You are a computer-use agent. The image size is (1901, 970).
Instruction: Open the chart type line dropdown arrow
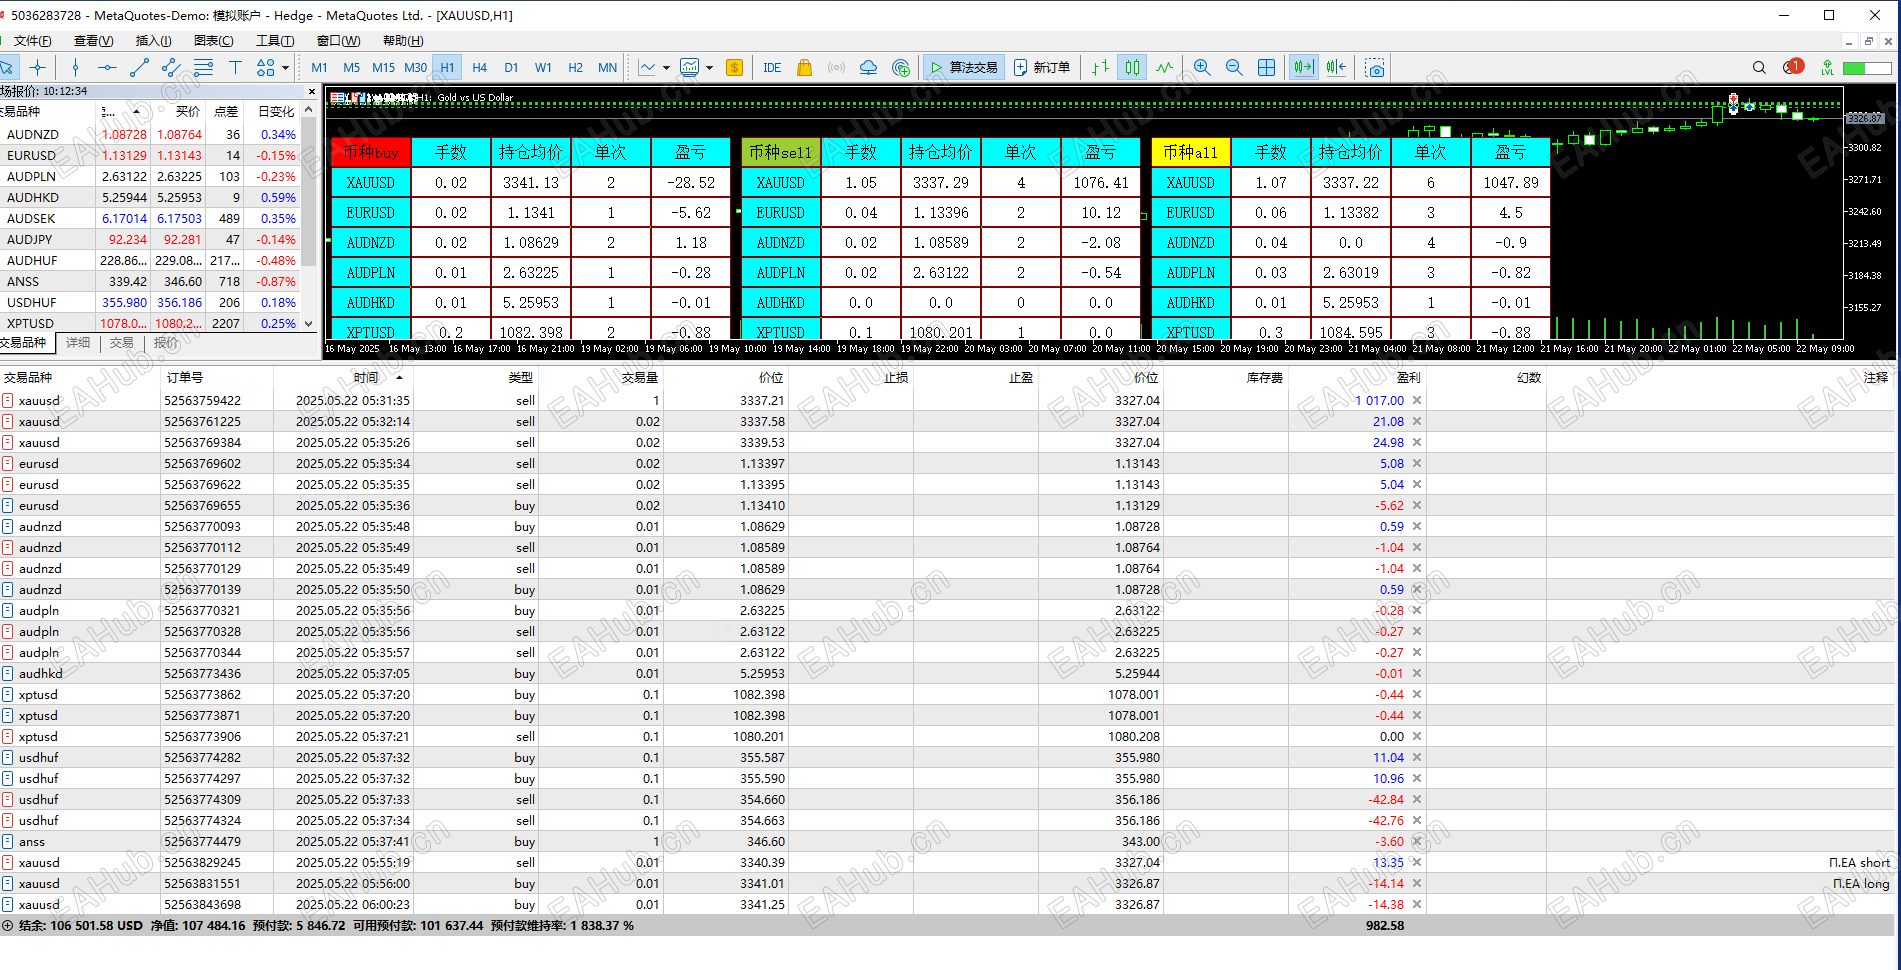(666, 68)
